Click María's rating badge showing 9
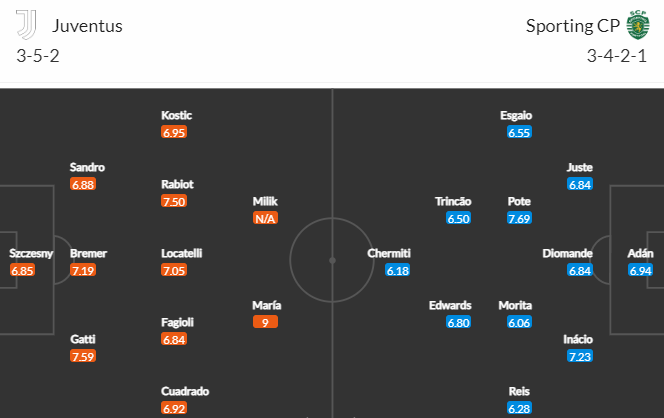Screen dimensions: 664x418 pos(265,322)
